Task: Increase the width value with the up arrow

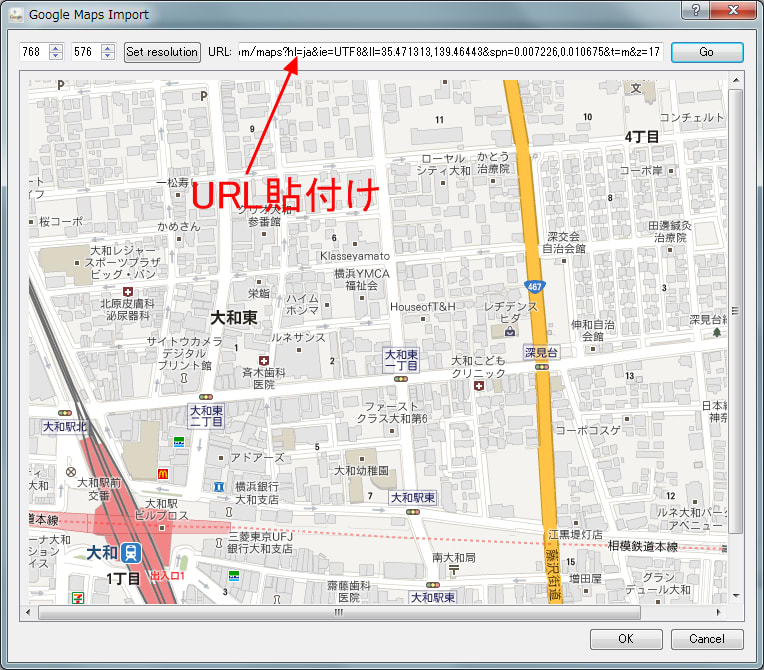Action: tap(55, 47)
